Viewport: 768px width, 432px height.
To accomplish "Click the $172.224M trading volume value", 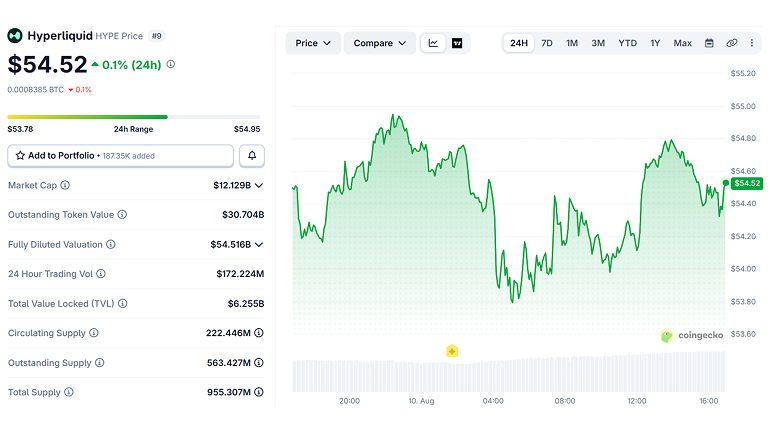I will (240, 274).
